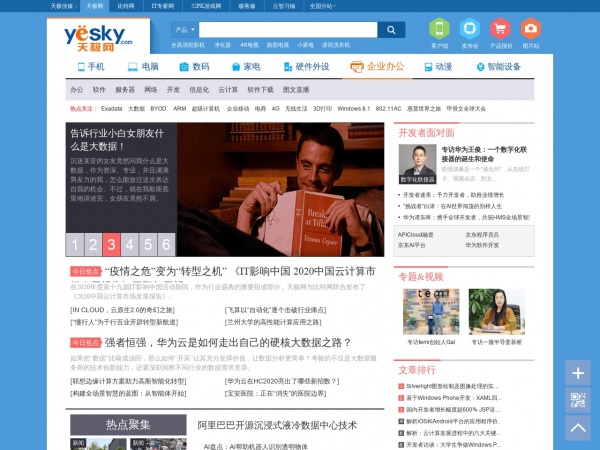Open the red 产品报价 cart icon

click(x=500, y=28)
